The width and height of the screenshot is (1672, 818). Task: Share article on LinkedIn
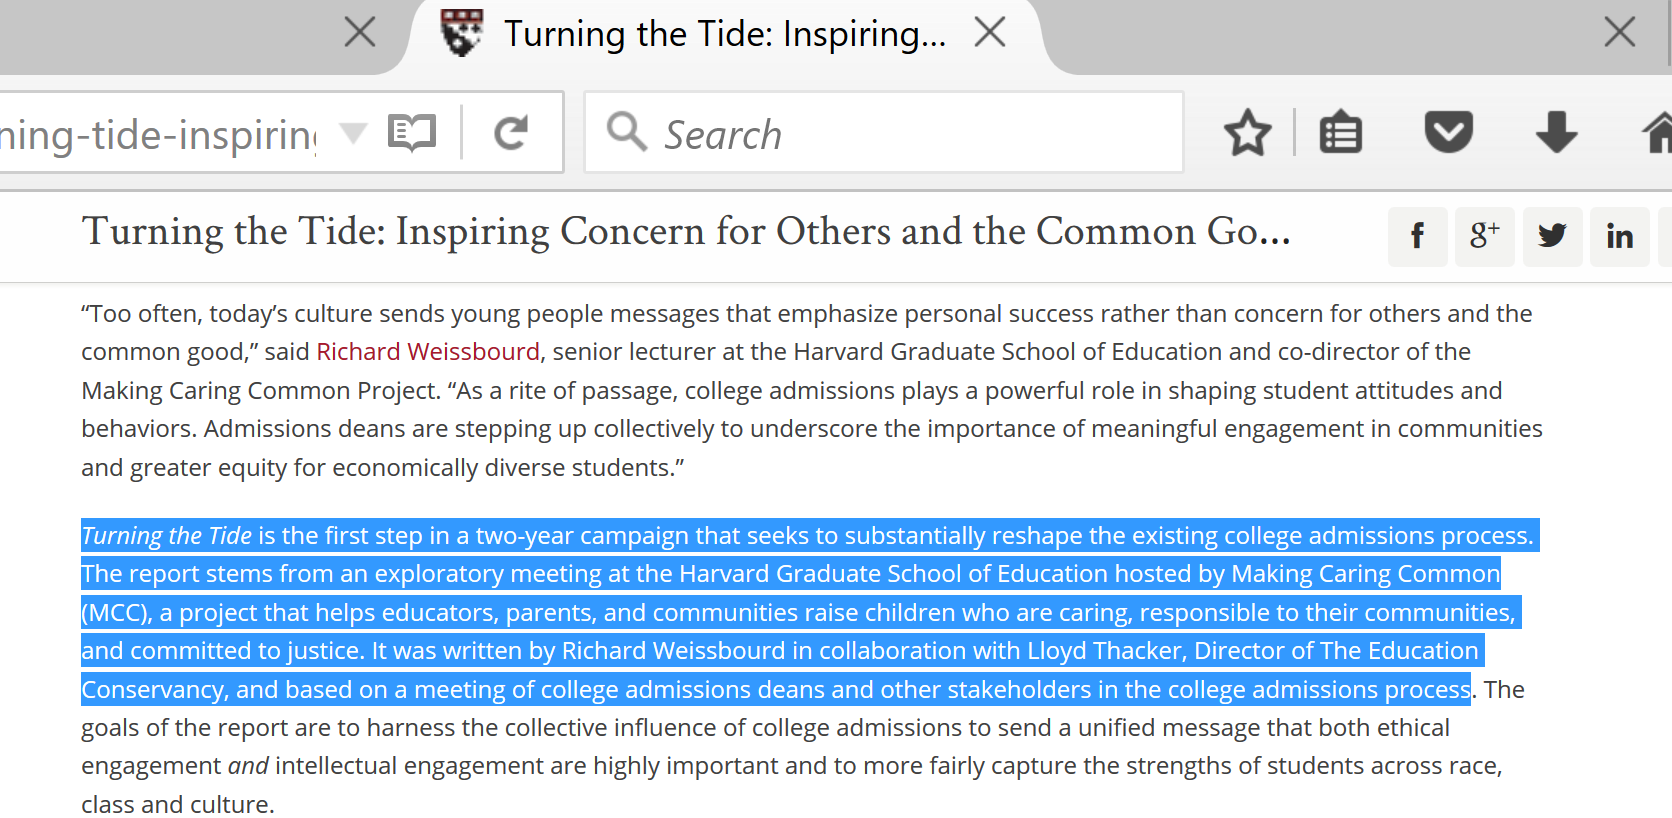(1619, 237)
